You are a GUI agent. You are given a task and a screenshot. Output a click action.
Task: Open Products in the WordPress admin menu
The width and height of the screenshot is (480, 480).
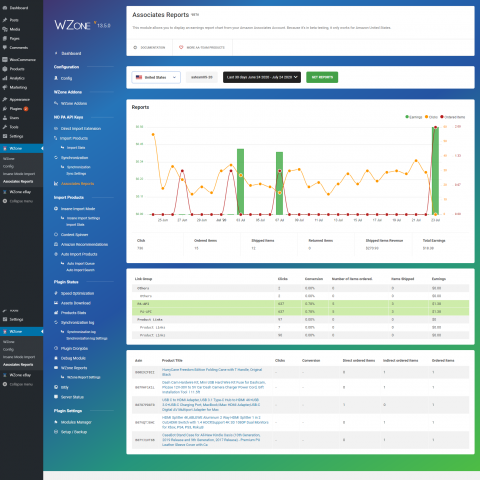pos(17,69)
